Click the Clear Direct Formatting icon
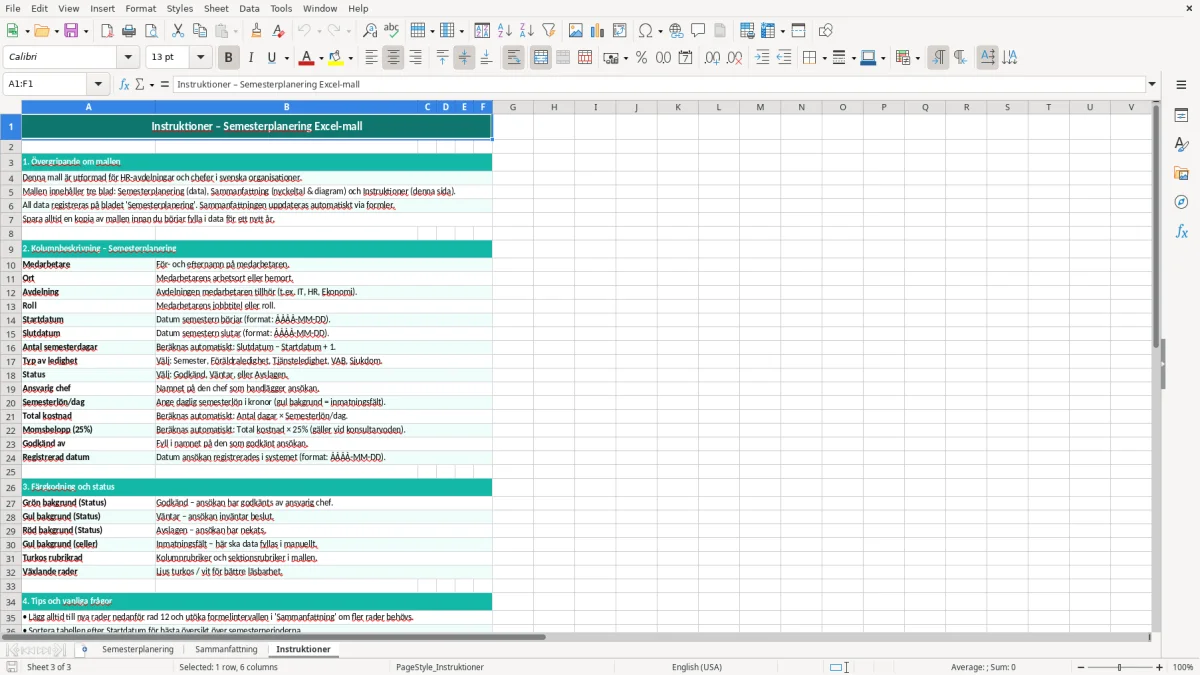 [x=279, y=31]
